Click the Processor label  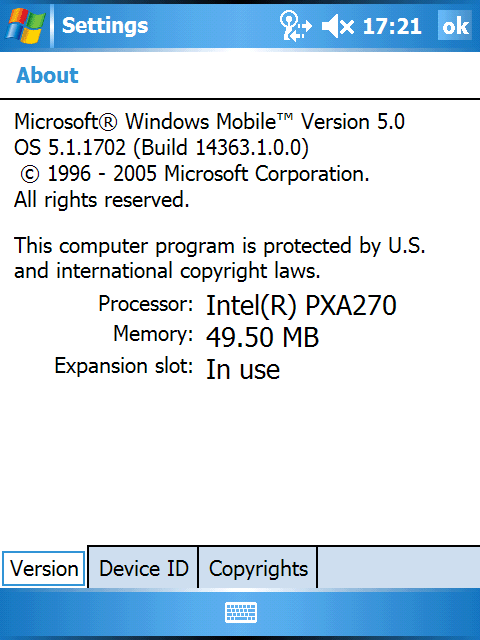point(146,304)
